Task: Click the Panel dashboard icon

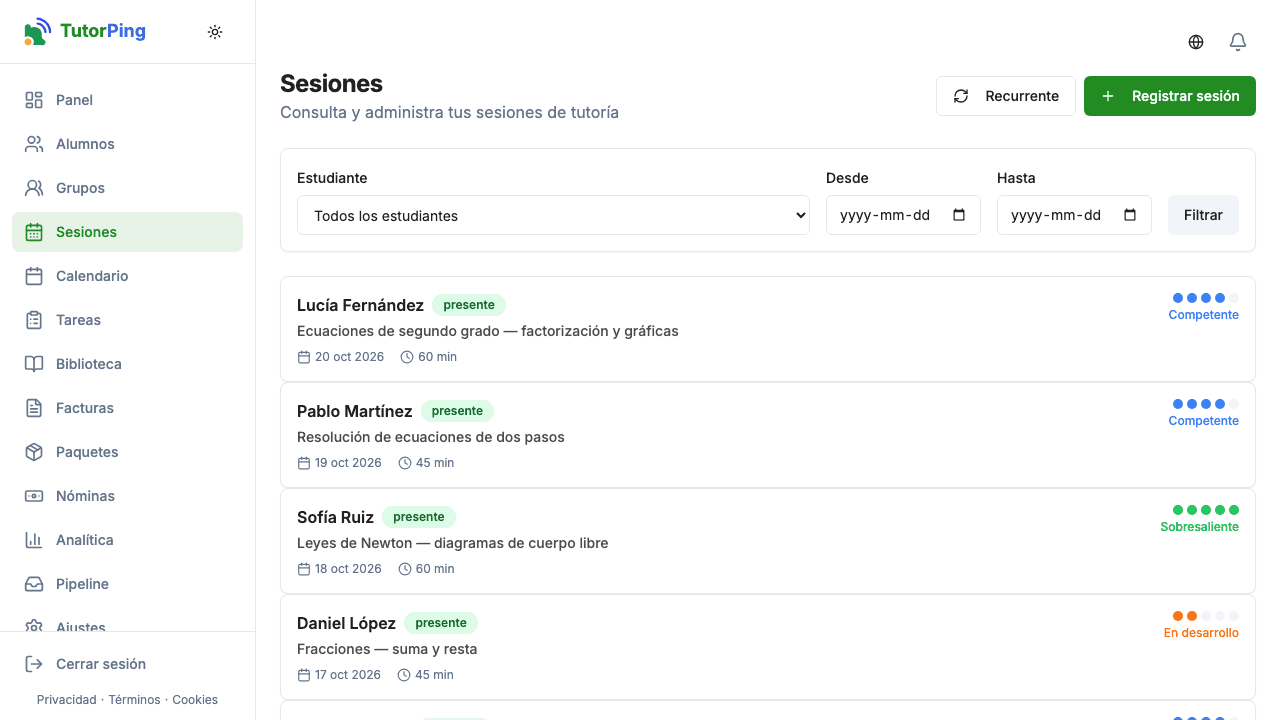Action: 34,100
